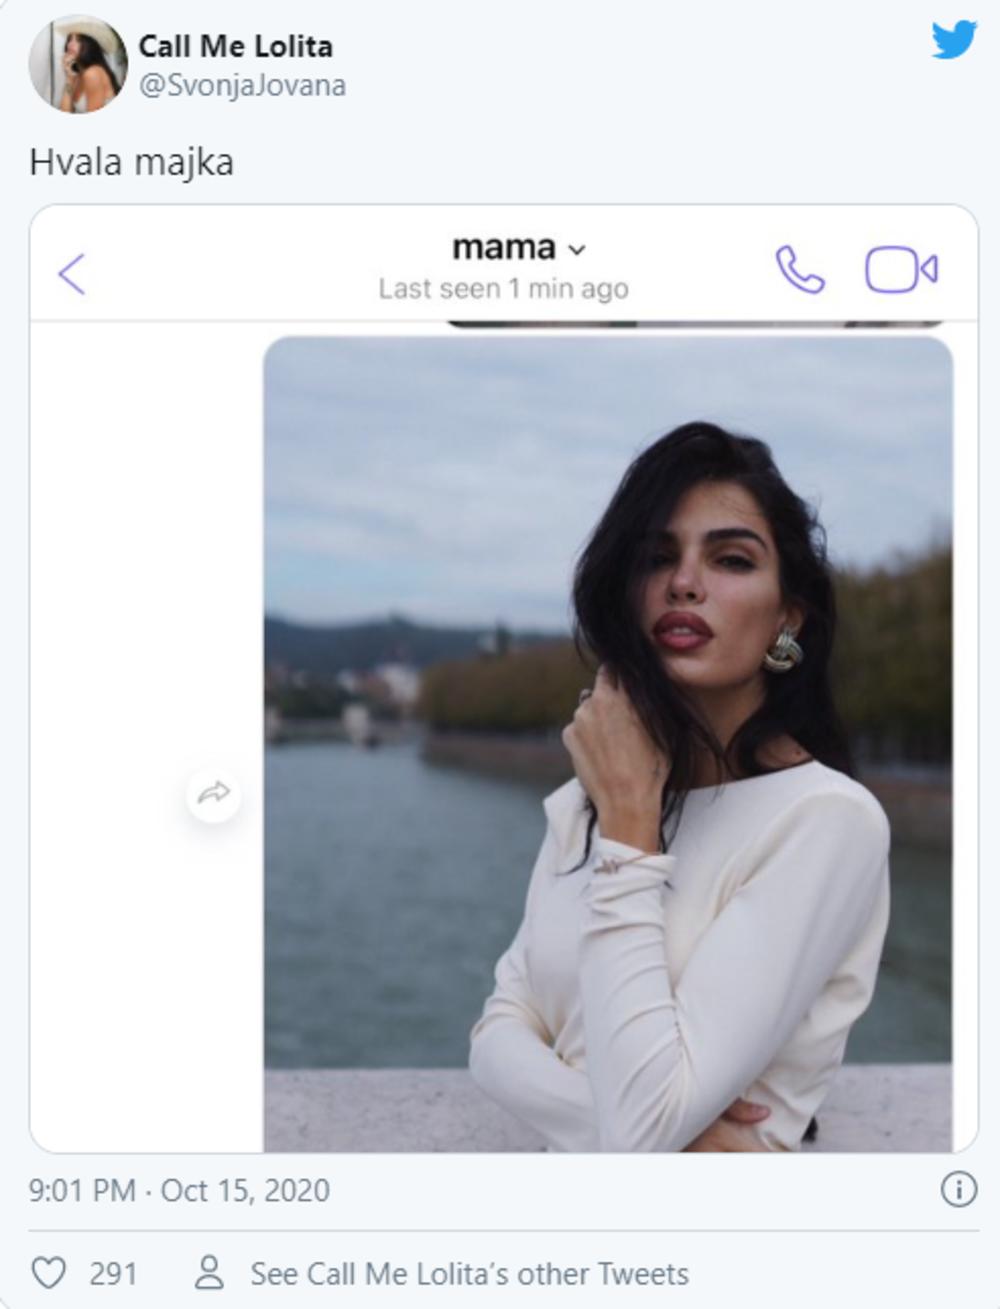Open the tweet info icon

[x=958, y=1189]
